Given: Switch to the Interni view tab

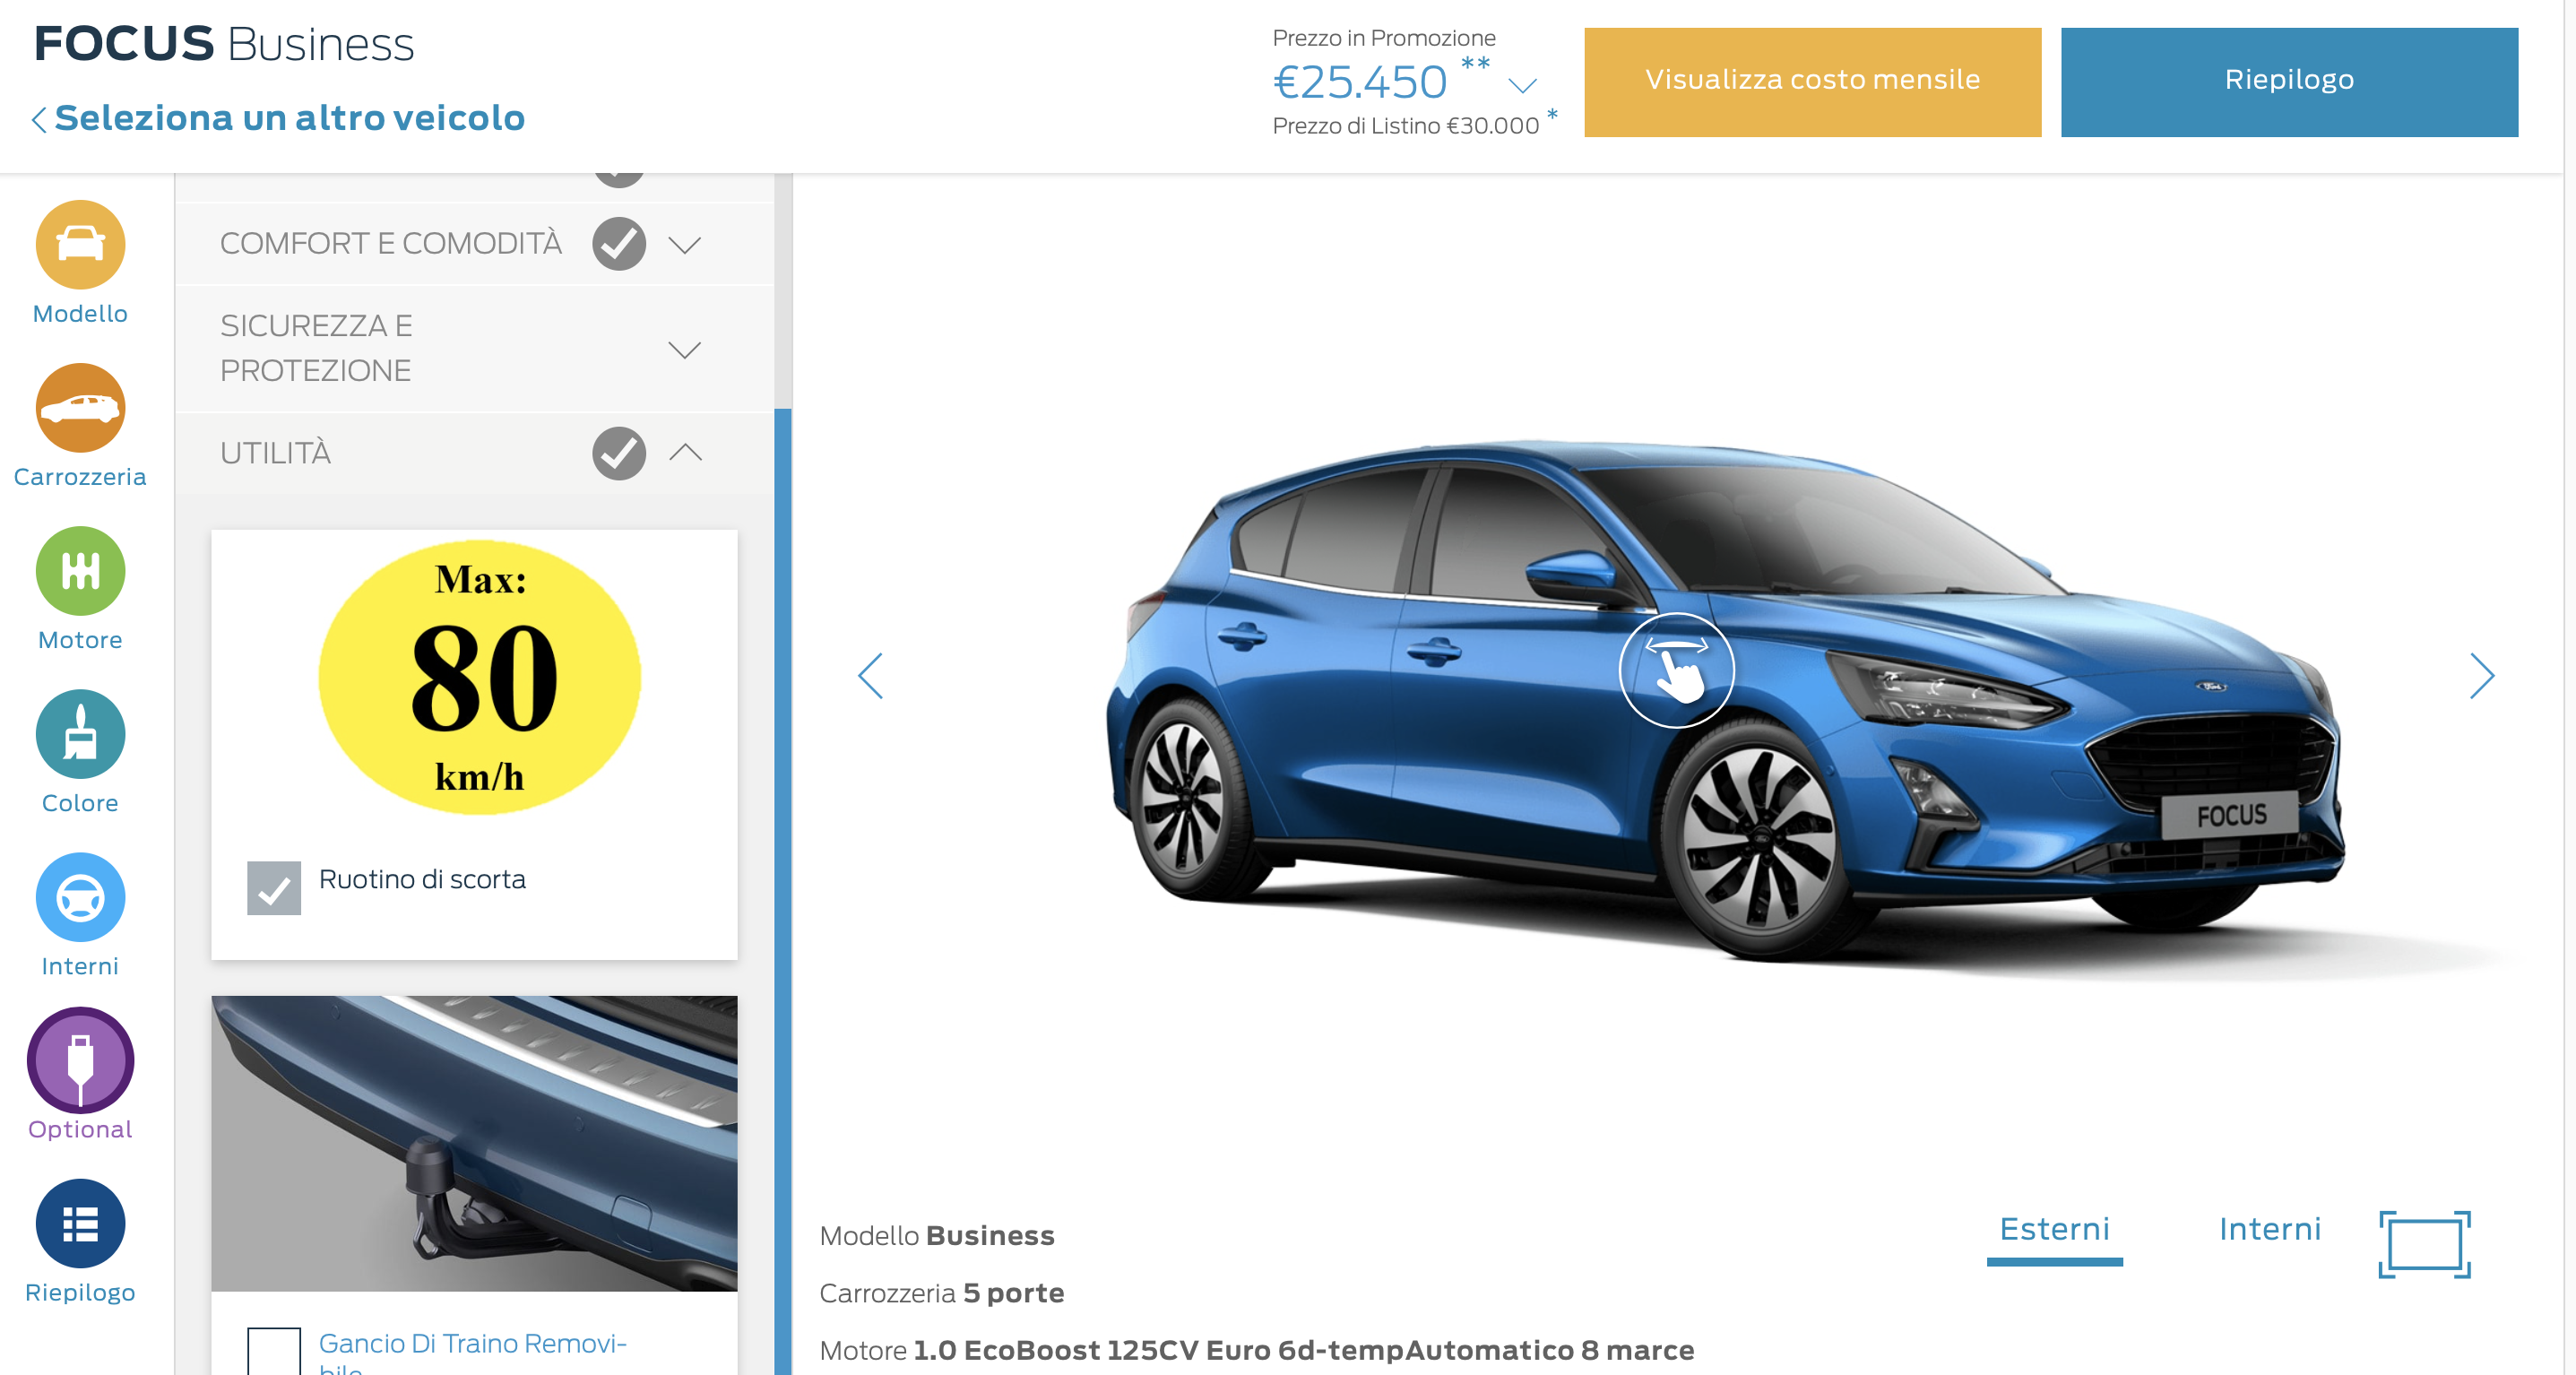Looking at the screenshot, I should pos(2269,1229).
